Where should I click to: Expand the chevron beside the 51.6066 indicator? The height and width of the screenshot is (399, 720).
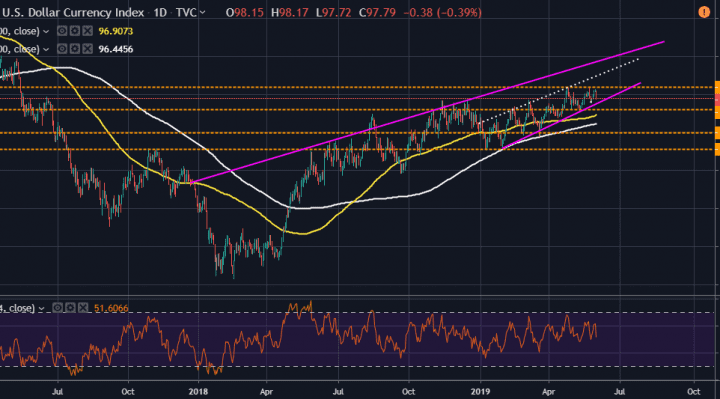tap(41, 309)
